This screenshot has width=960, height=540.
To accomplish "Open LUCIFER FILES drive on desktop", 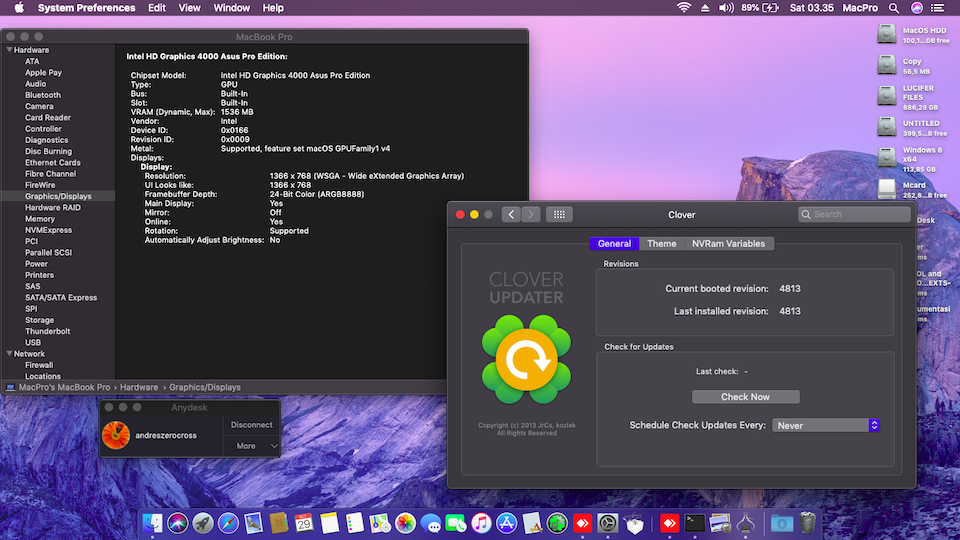I will 887,96.
